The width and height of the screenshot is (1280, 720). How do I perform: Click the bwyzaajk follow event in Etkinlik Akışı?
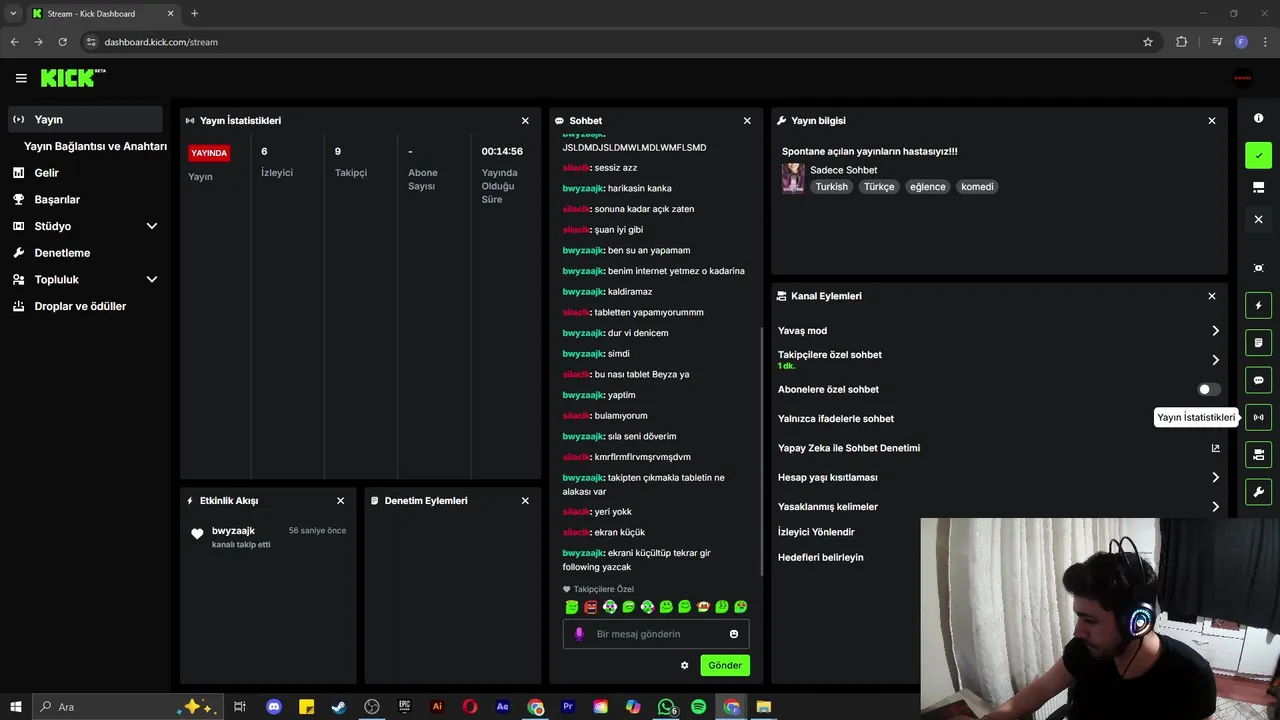(268, 537)
